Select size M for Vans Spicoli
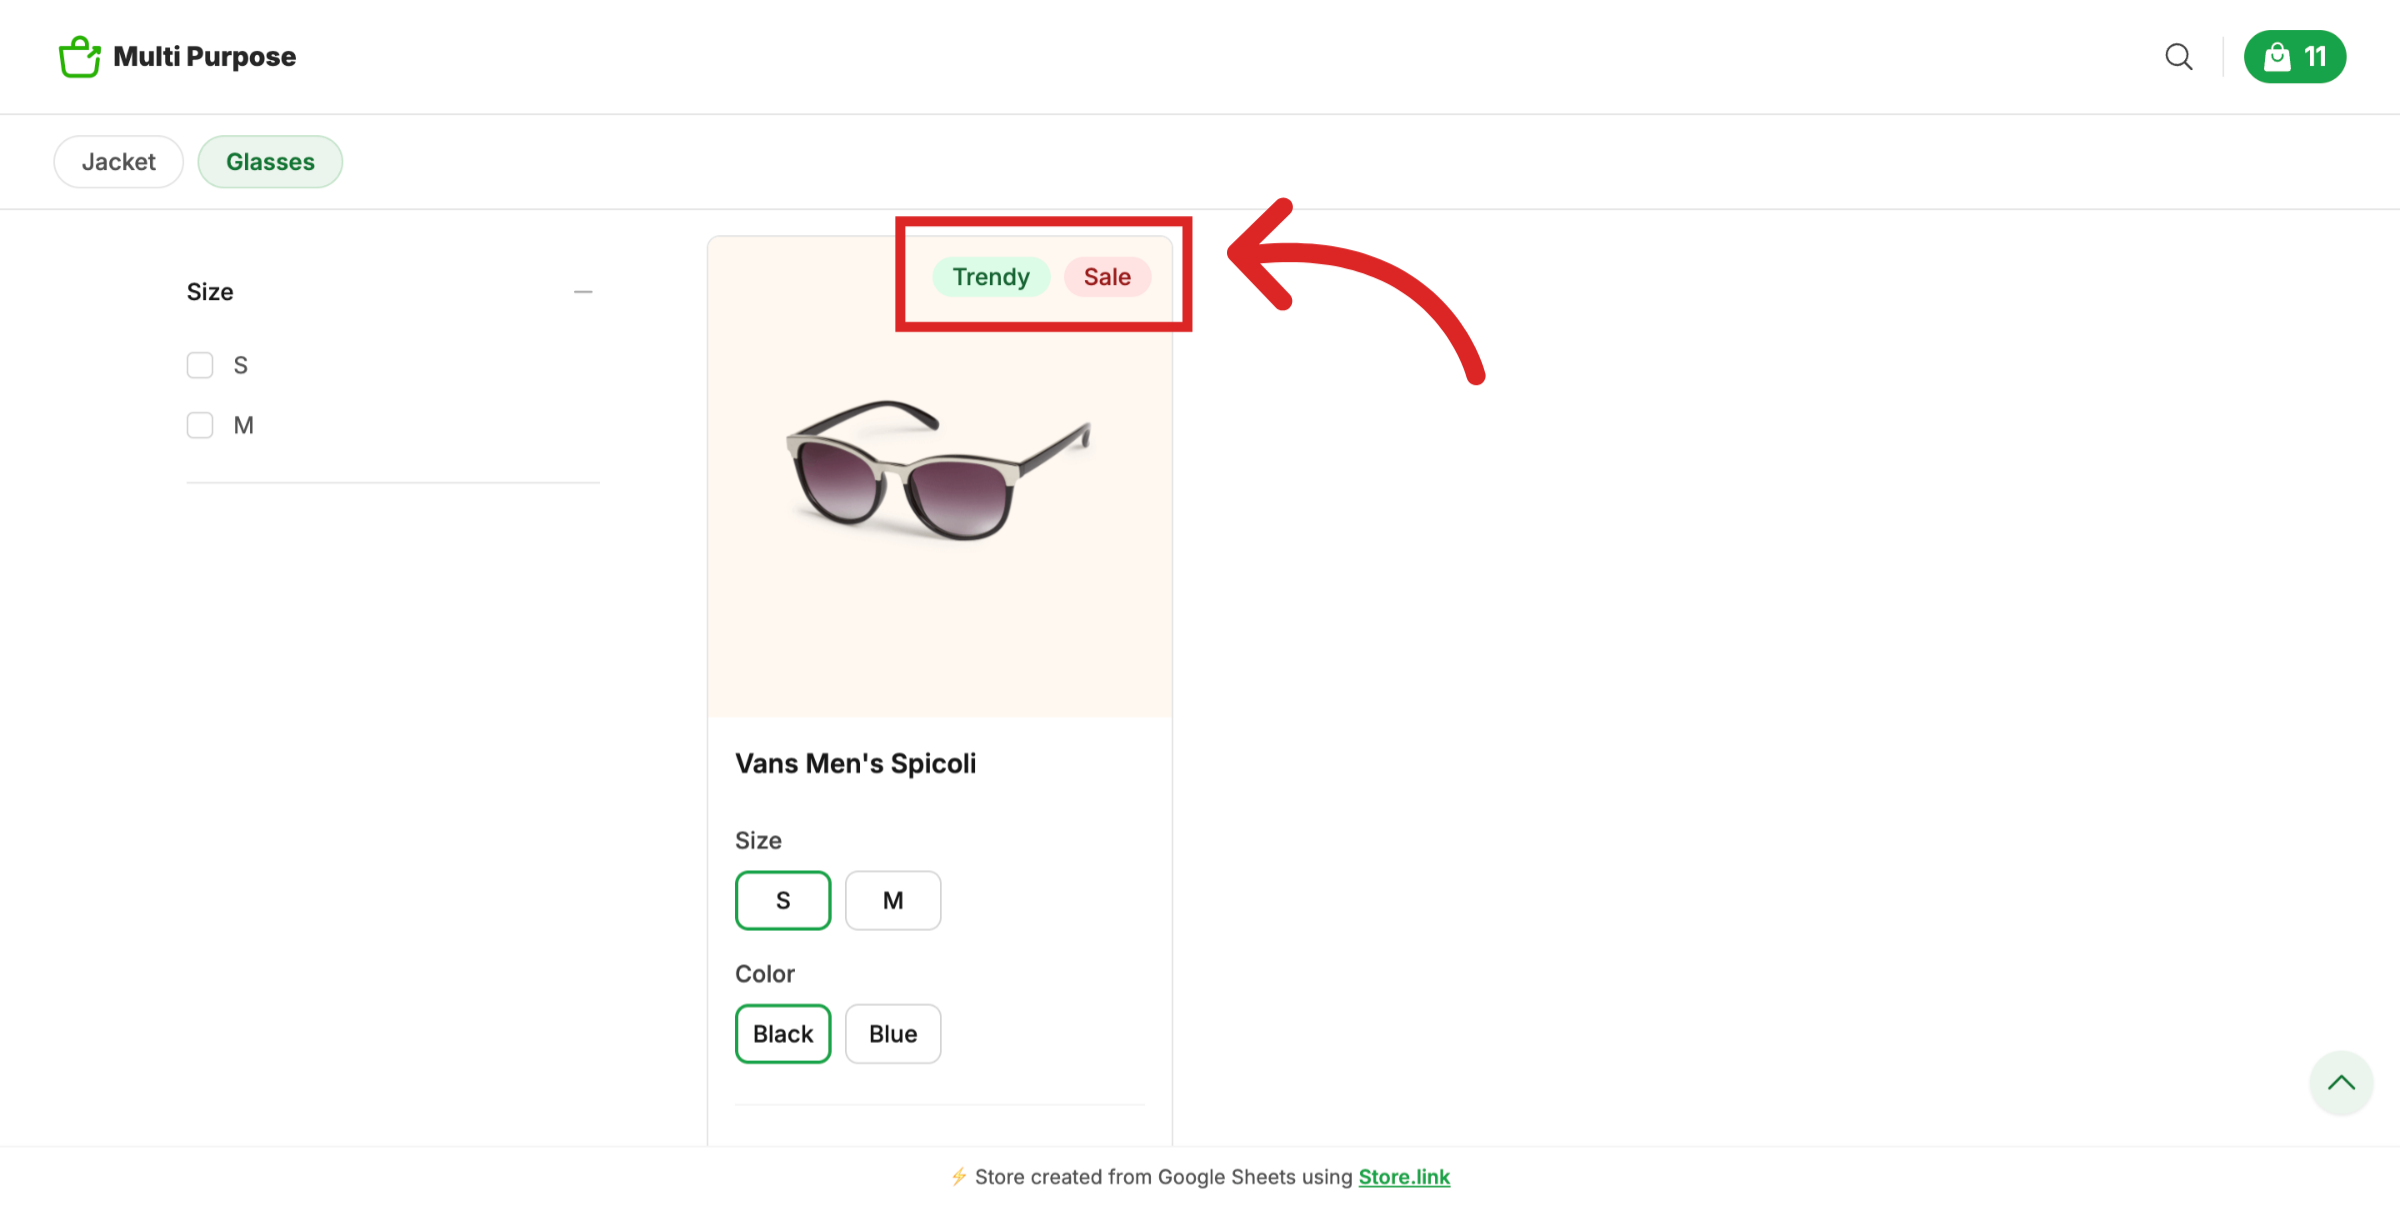The height and width of the screenshot is (1206, 2400). click(893, 900)
